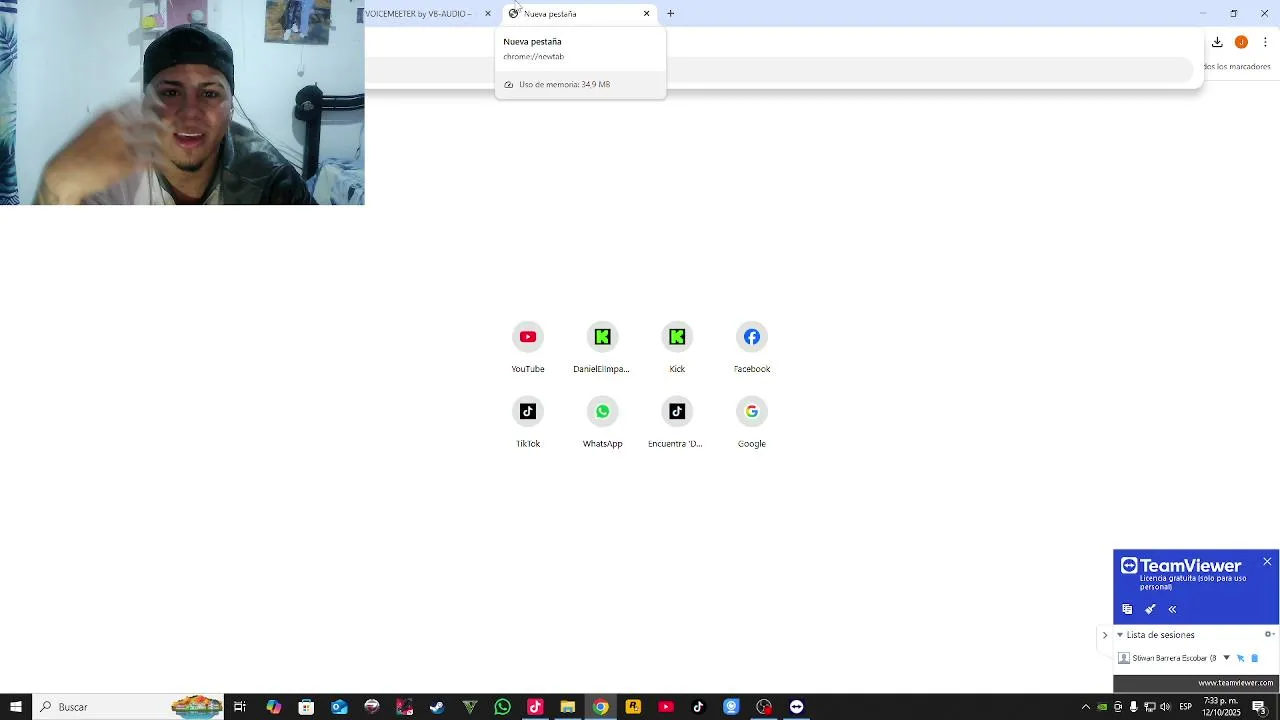Open Task View in taskbar
The height and width of the screenshot is (720, 1280).
coord(240,707)
